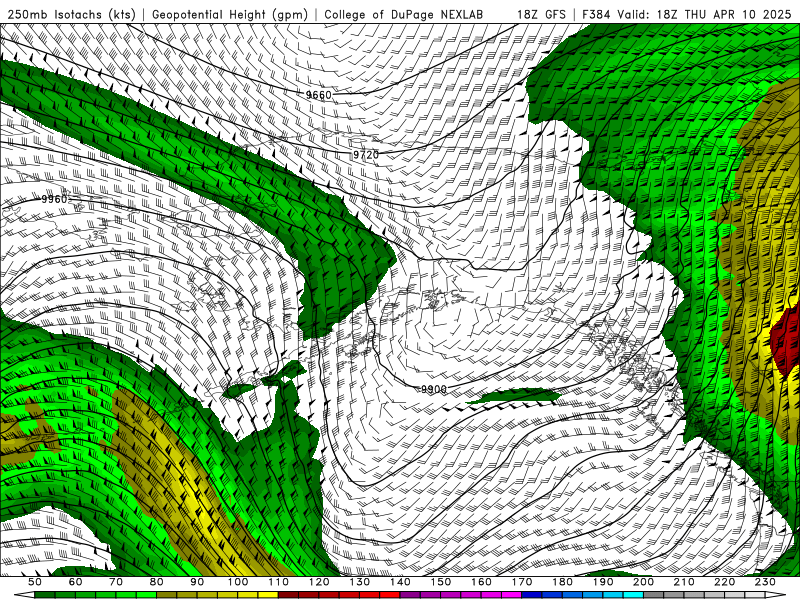Viewport: 800px width, 600px height.
Task: Click the 90 value on the color scale
Action: (x=197, y=582)
